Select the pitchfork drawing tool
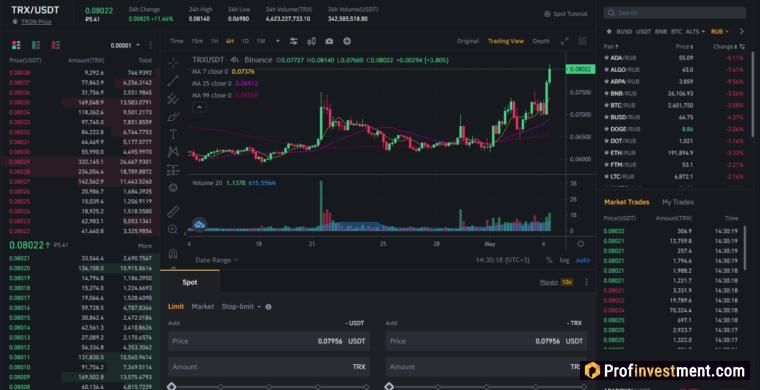The image size is (760, 390). point(173,99)
